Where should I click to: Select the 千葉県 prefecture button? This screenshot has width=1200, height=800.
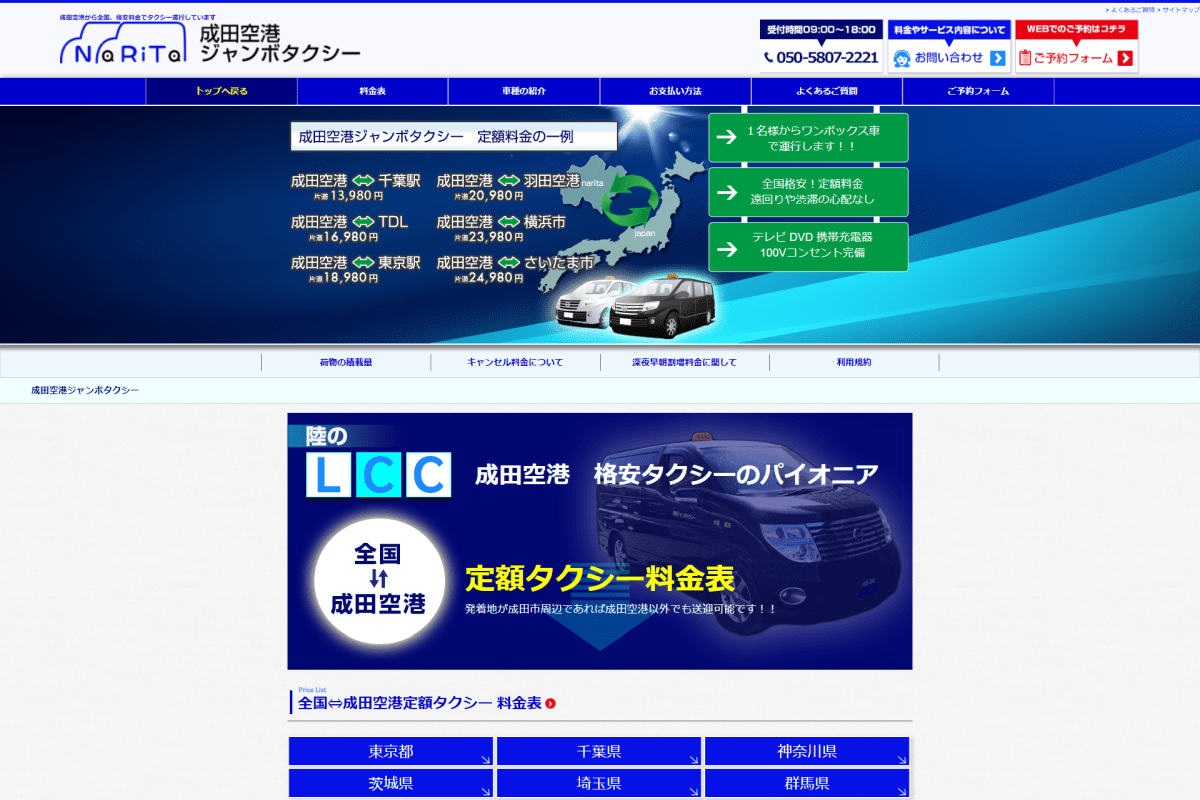[599, 752]
